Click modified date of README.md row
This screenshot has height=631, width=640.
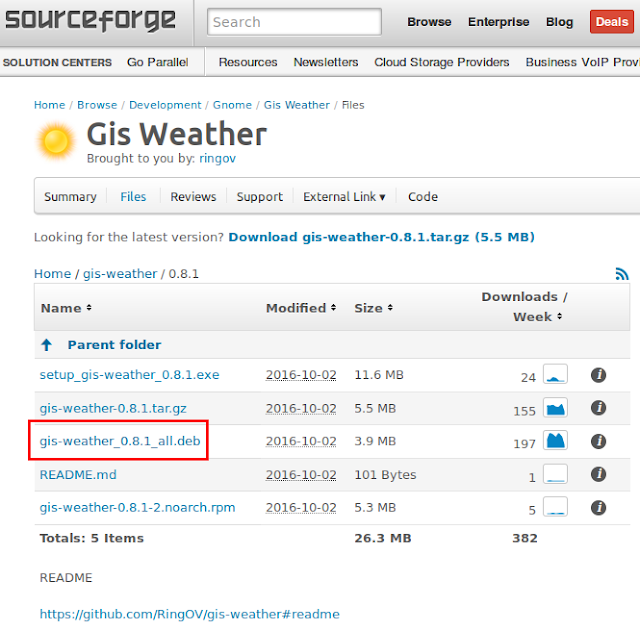301,475
